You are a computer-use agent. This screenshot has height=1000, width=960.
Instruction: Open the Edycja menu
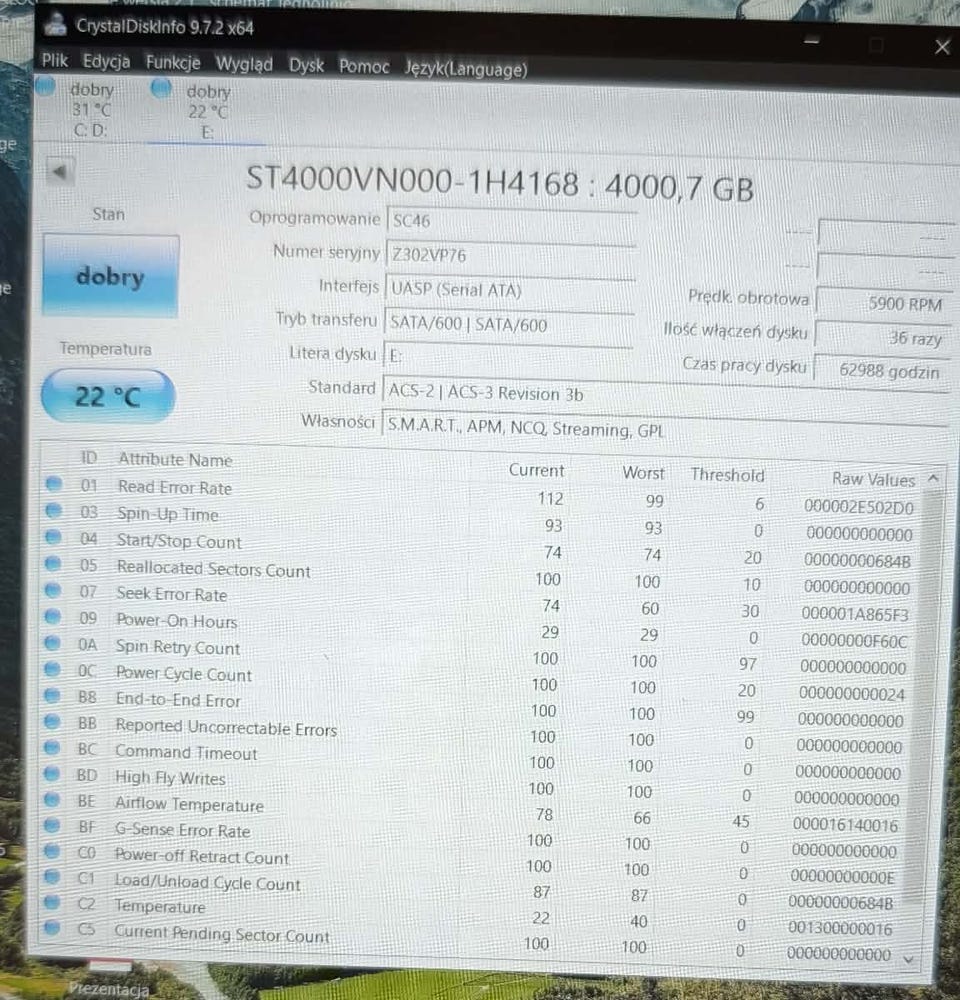click(x=107, y=62)
